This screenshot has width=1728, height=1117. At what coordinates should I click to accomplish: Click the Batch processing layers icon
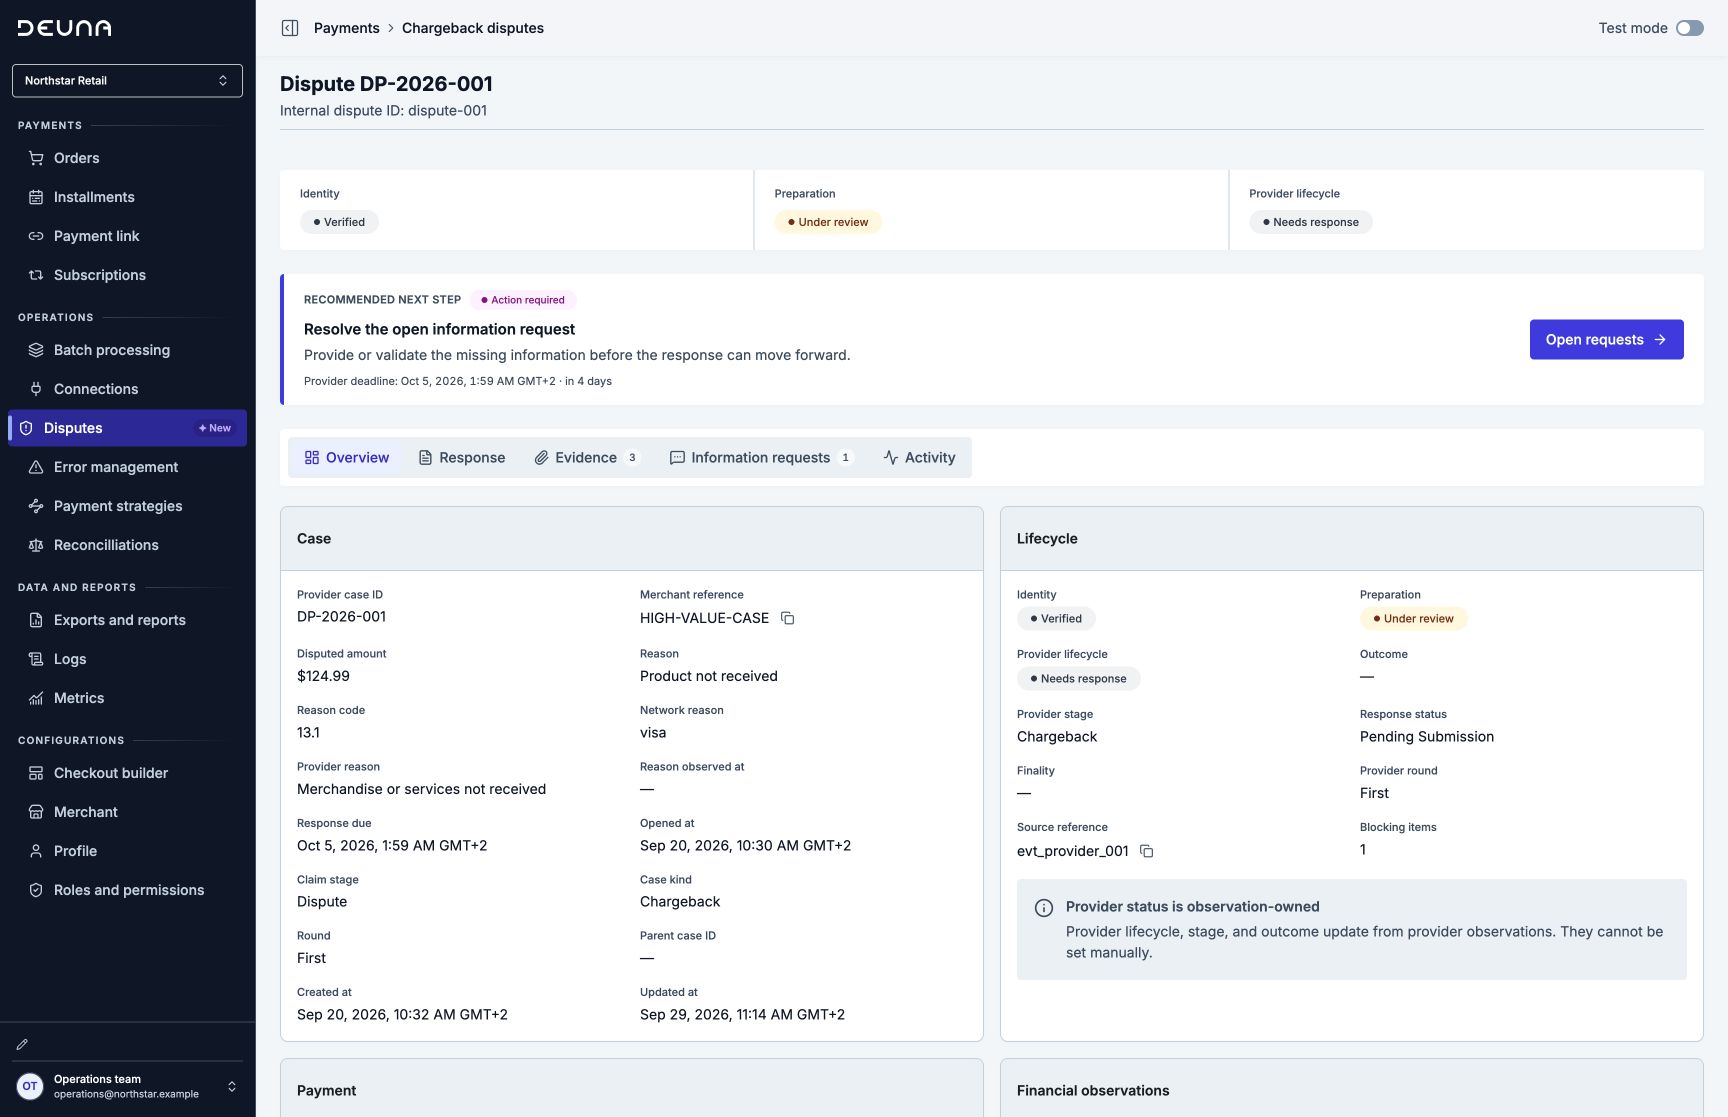coord(36,350)
